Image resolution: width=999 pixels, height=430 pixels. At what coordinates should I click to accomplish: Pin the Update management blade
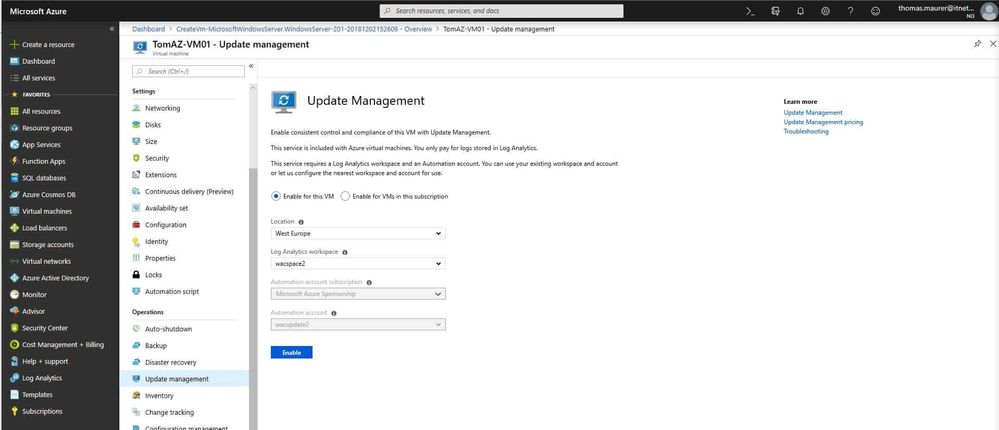point(977,43)
